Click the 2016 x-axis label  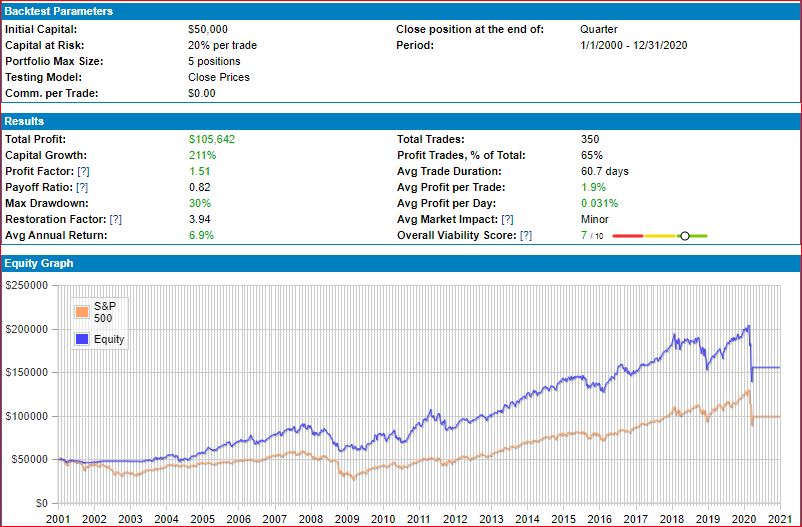(599, 519)
